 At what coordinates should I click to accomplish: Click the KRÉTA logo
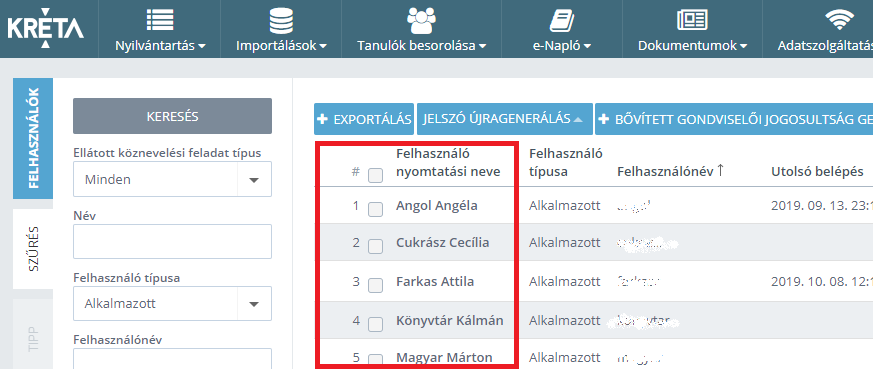[45, 27]
